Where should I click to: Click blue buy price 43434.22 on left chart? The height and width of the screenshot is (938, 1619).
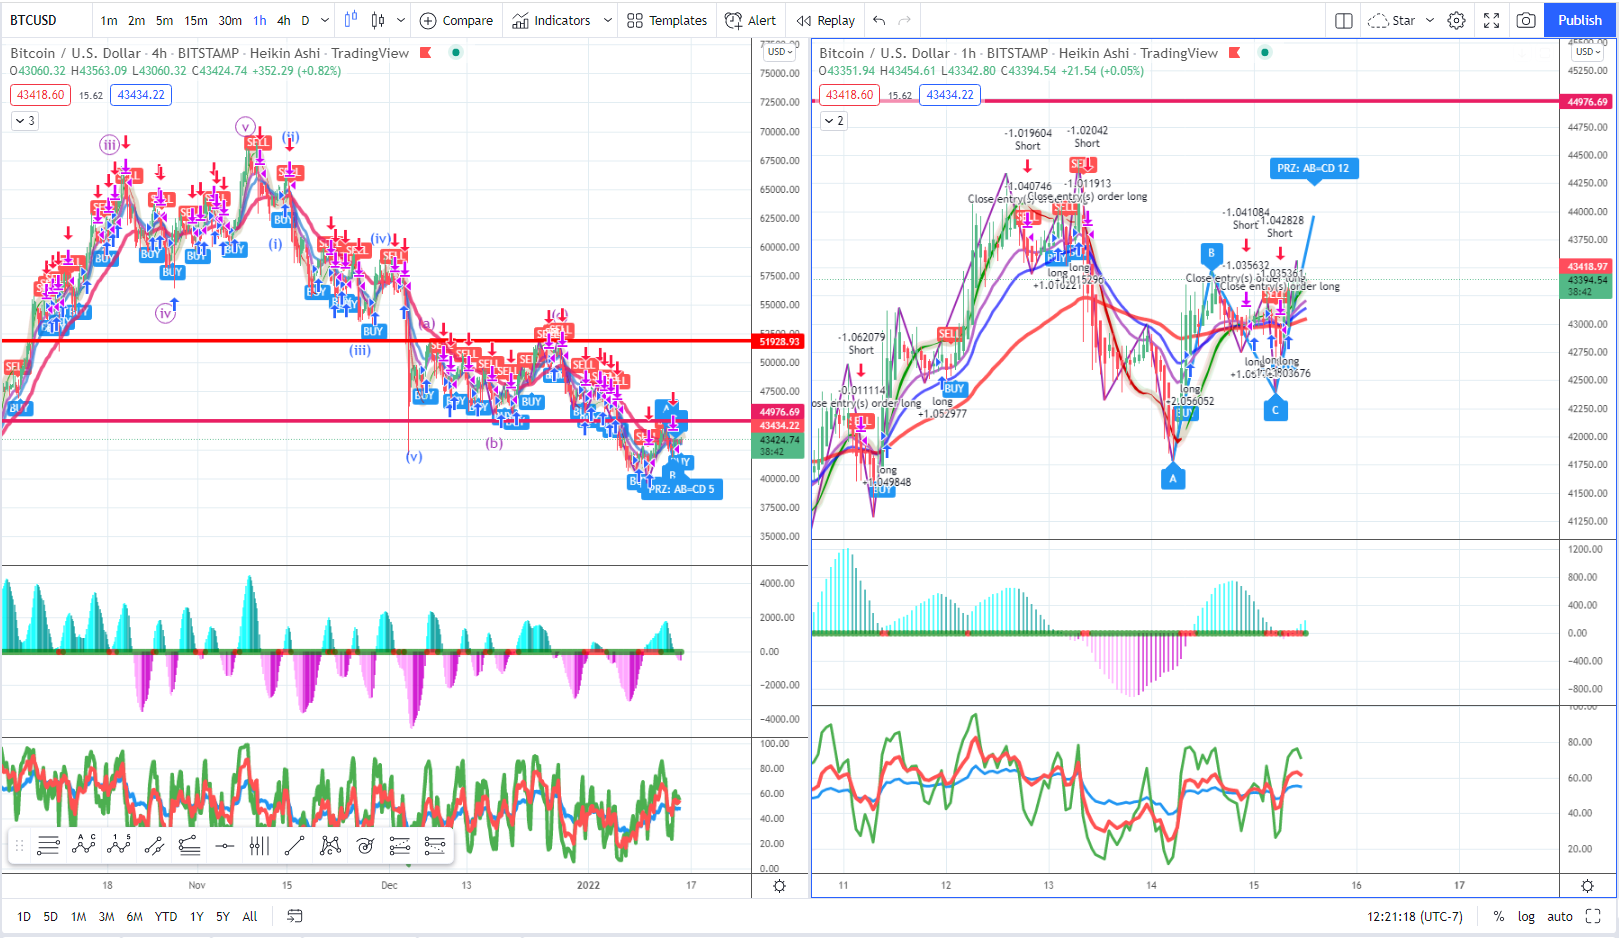tap(141, 95)
